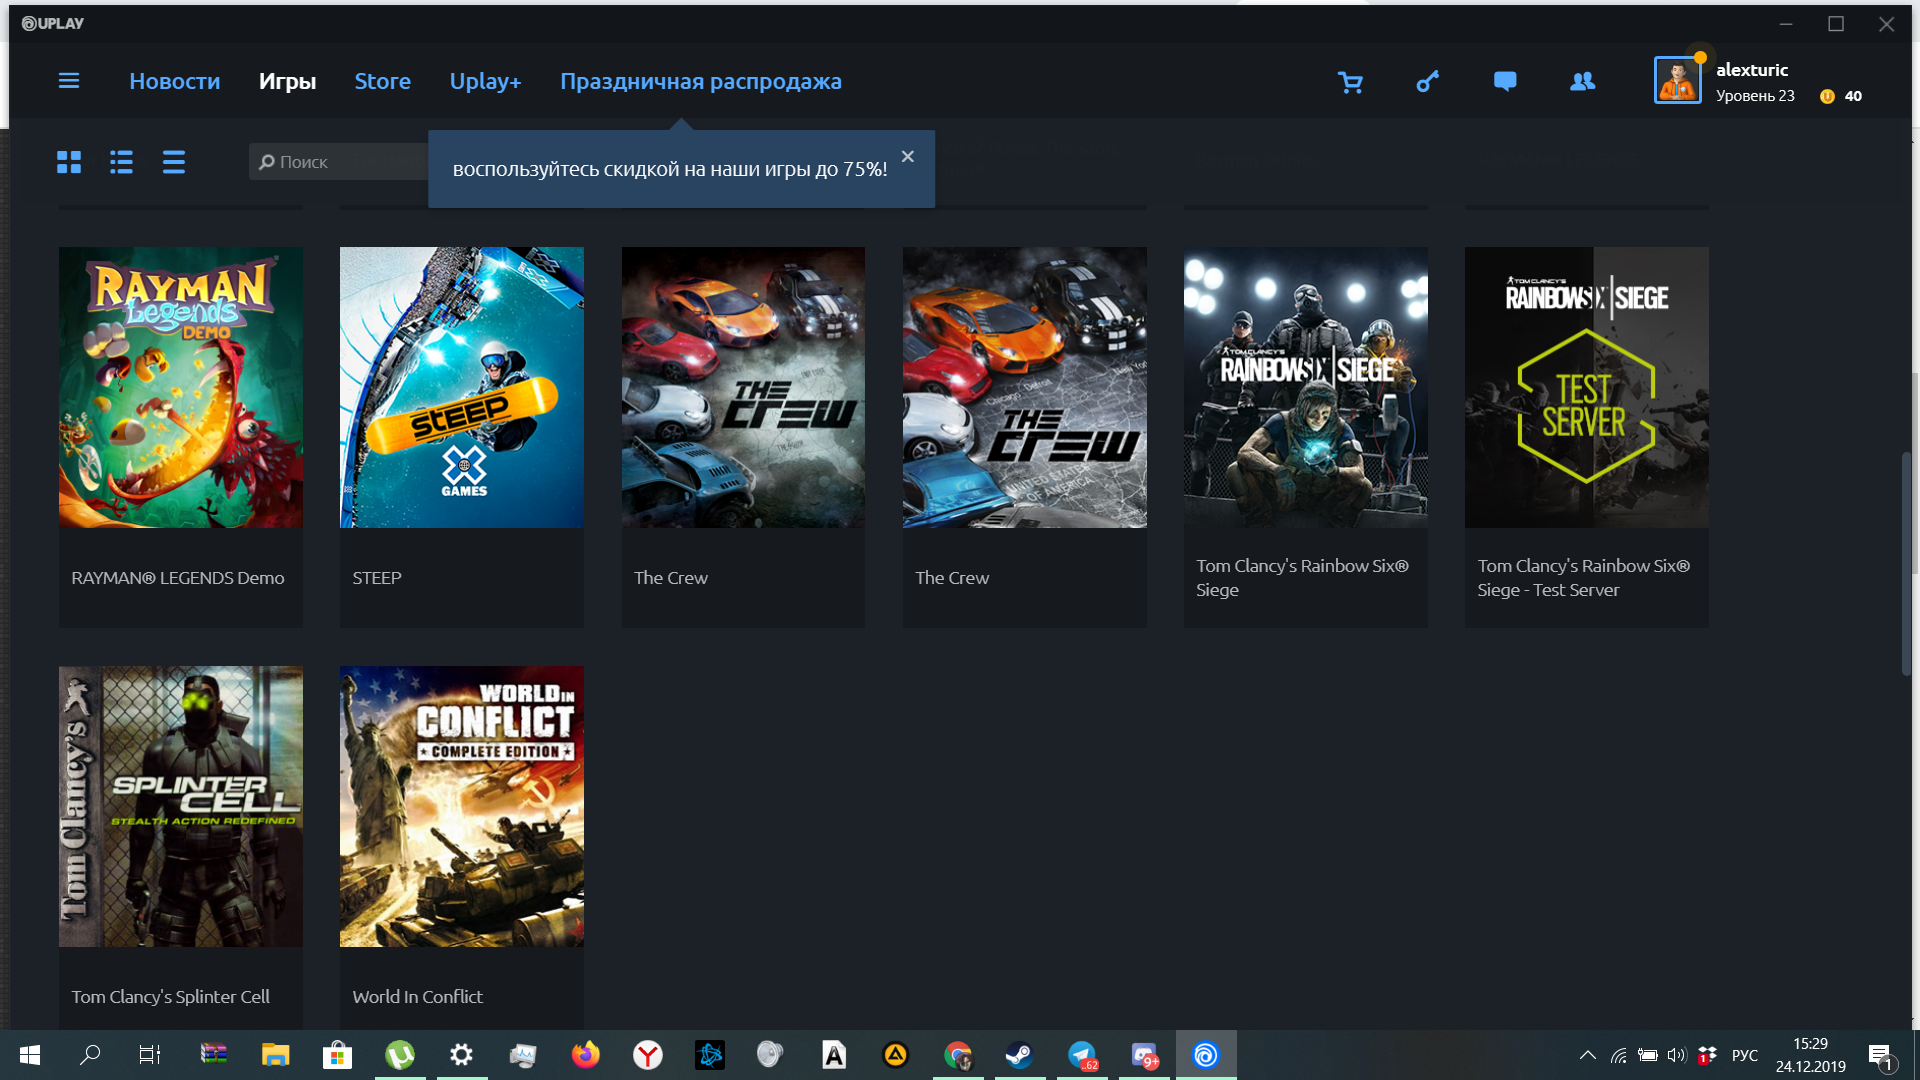Click Siege - Test Server title text
This screenshot has height=1080, width=1920.
(x=1548, y=590)
